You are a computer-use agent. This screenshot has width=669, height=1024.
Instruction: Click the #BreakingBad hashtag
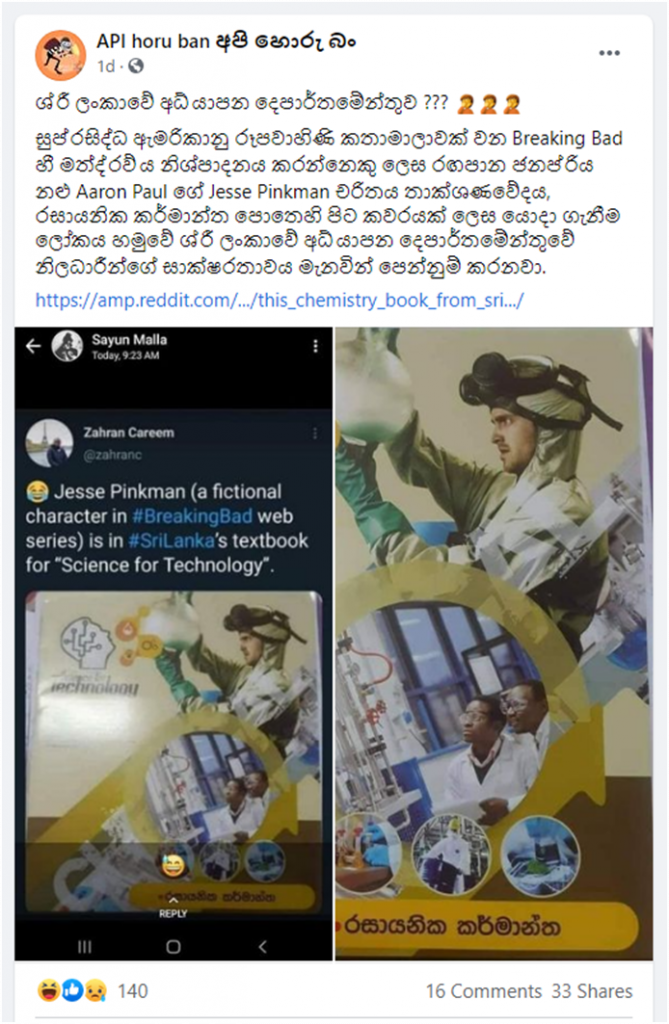[192, 516]
